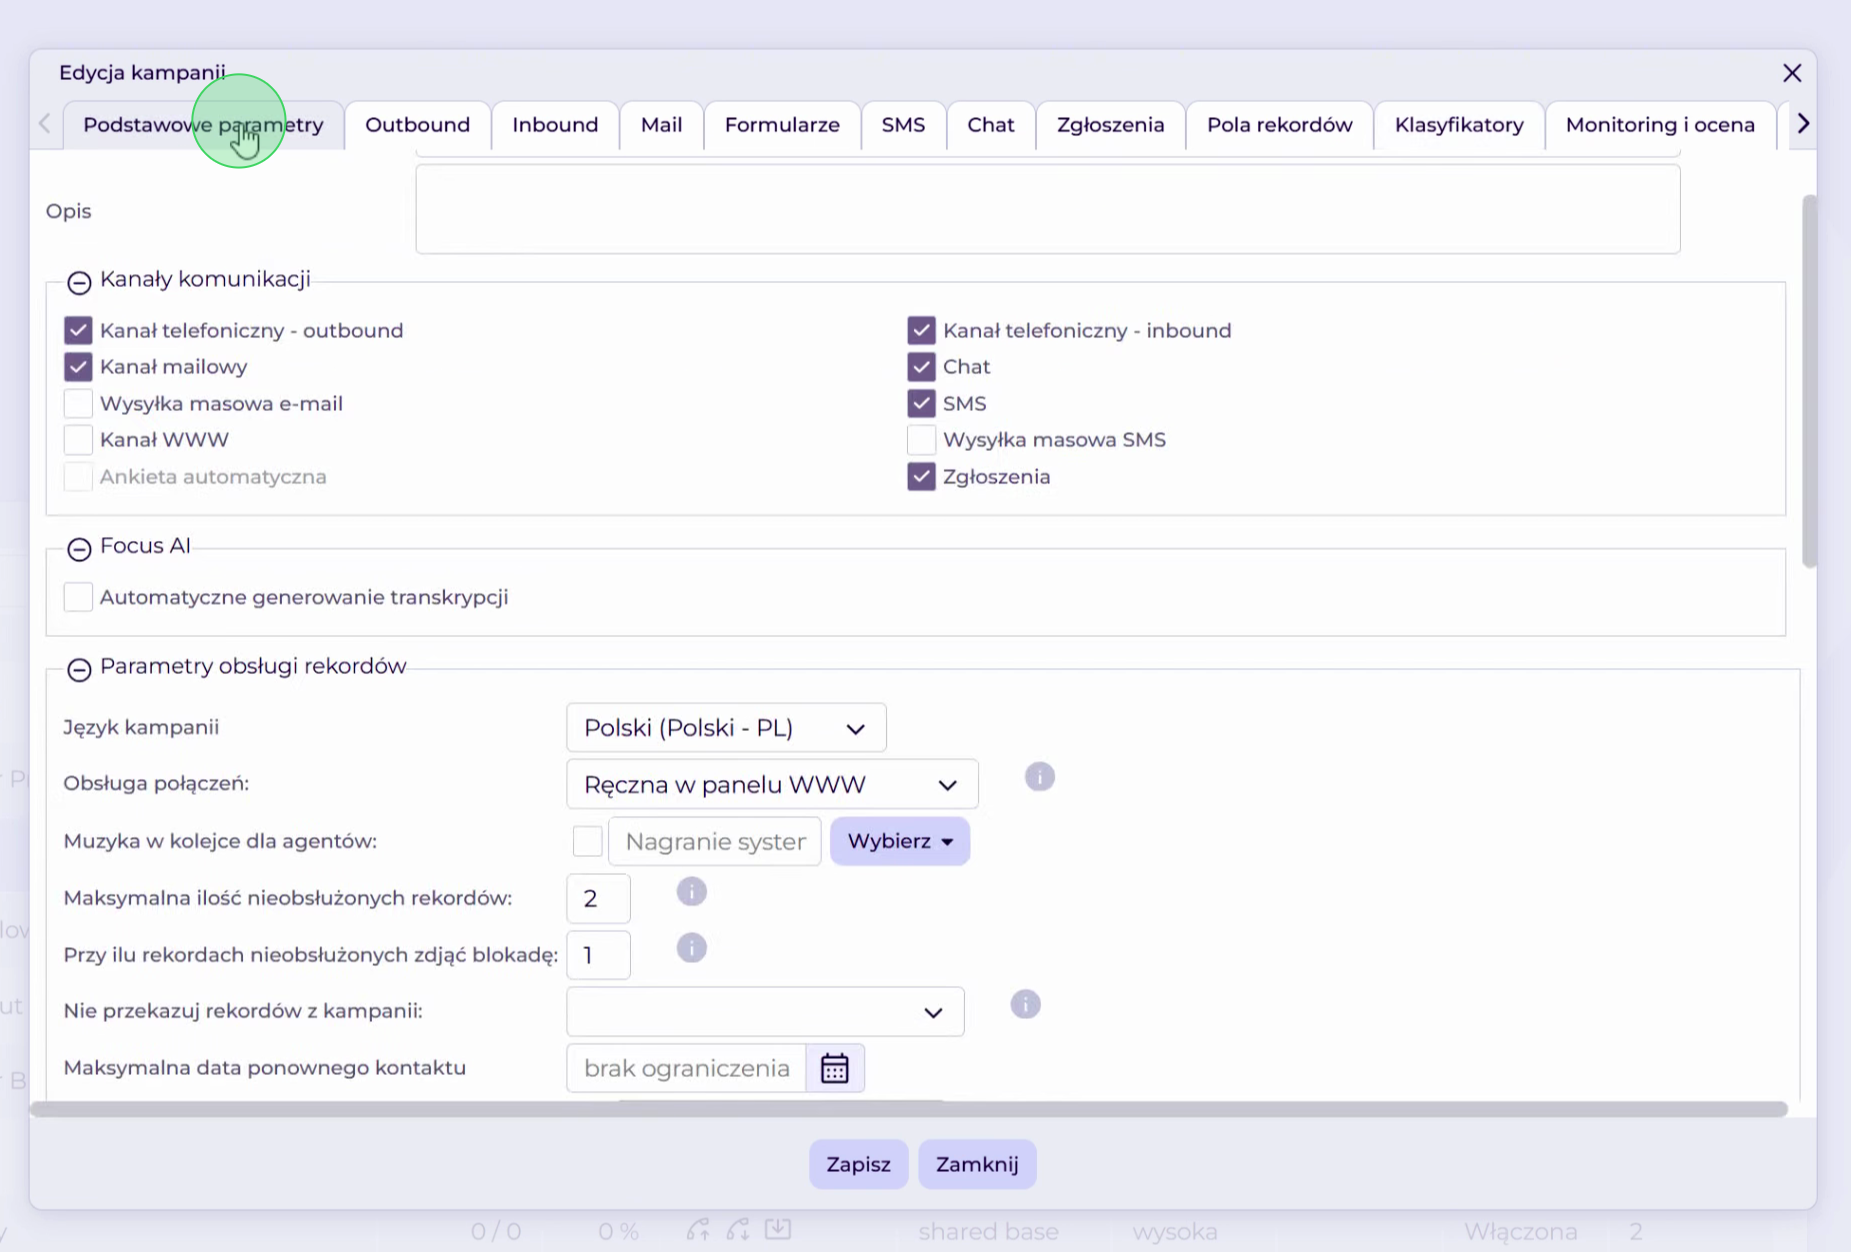Open the Wybierz dropdown button
The width and height of the screenshot is (1851, 1252).
(899, 841)
